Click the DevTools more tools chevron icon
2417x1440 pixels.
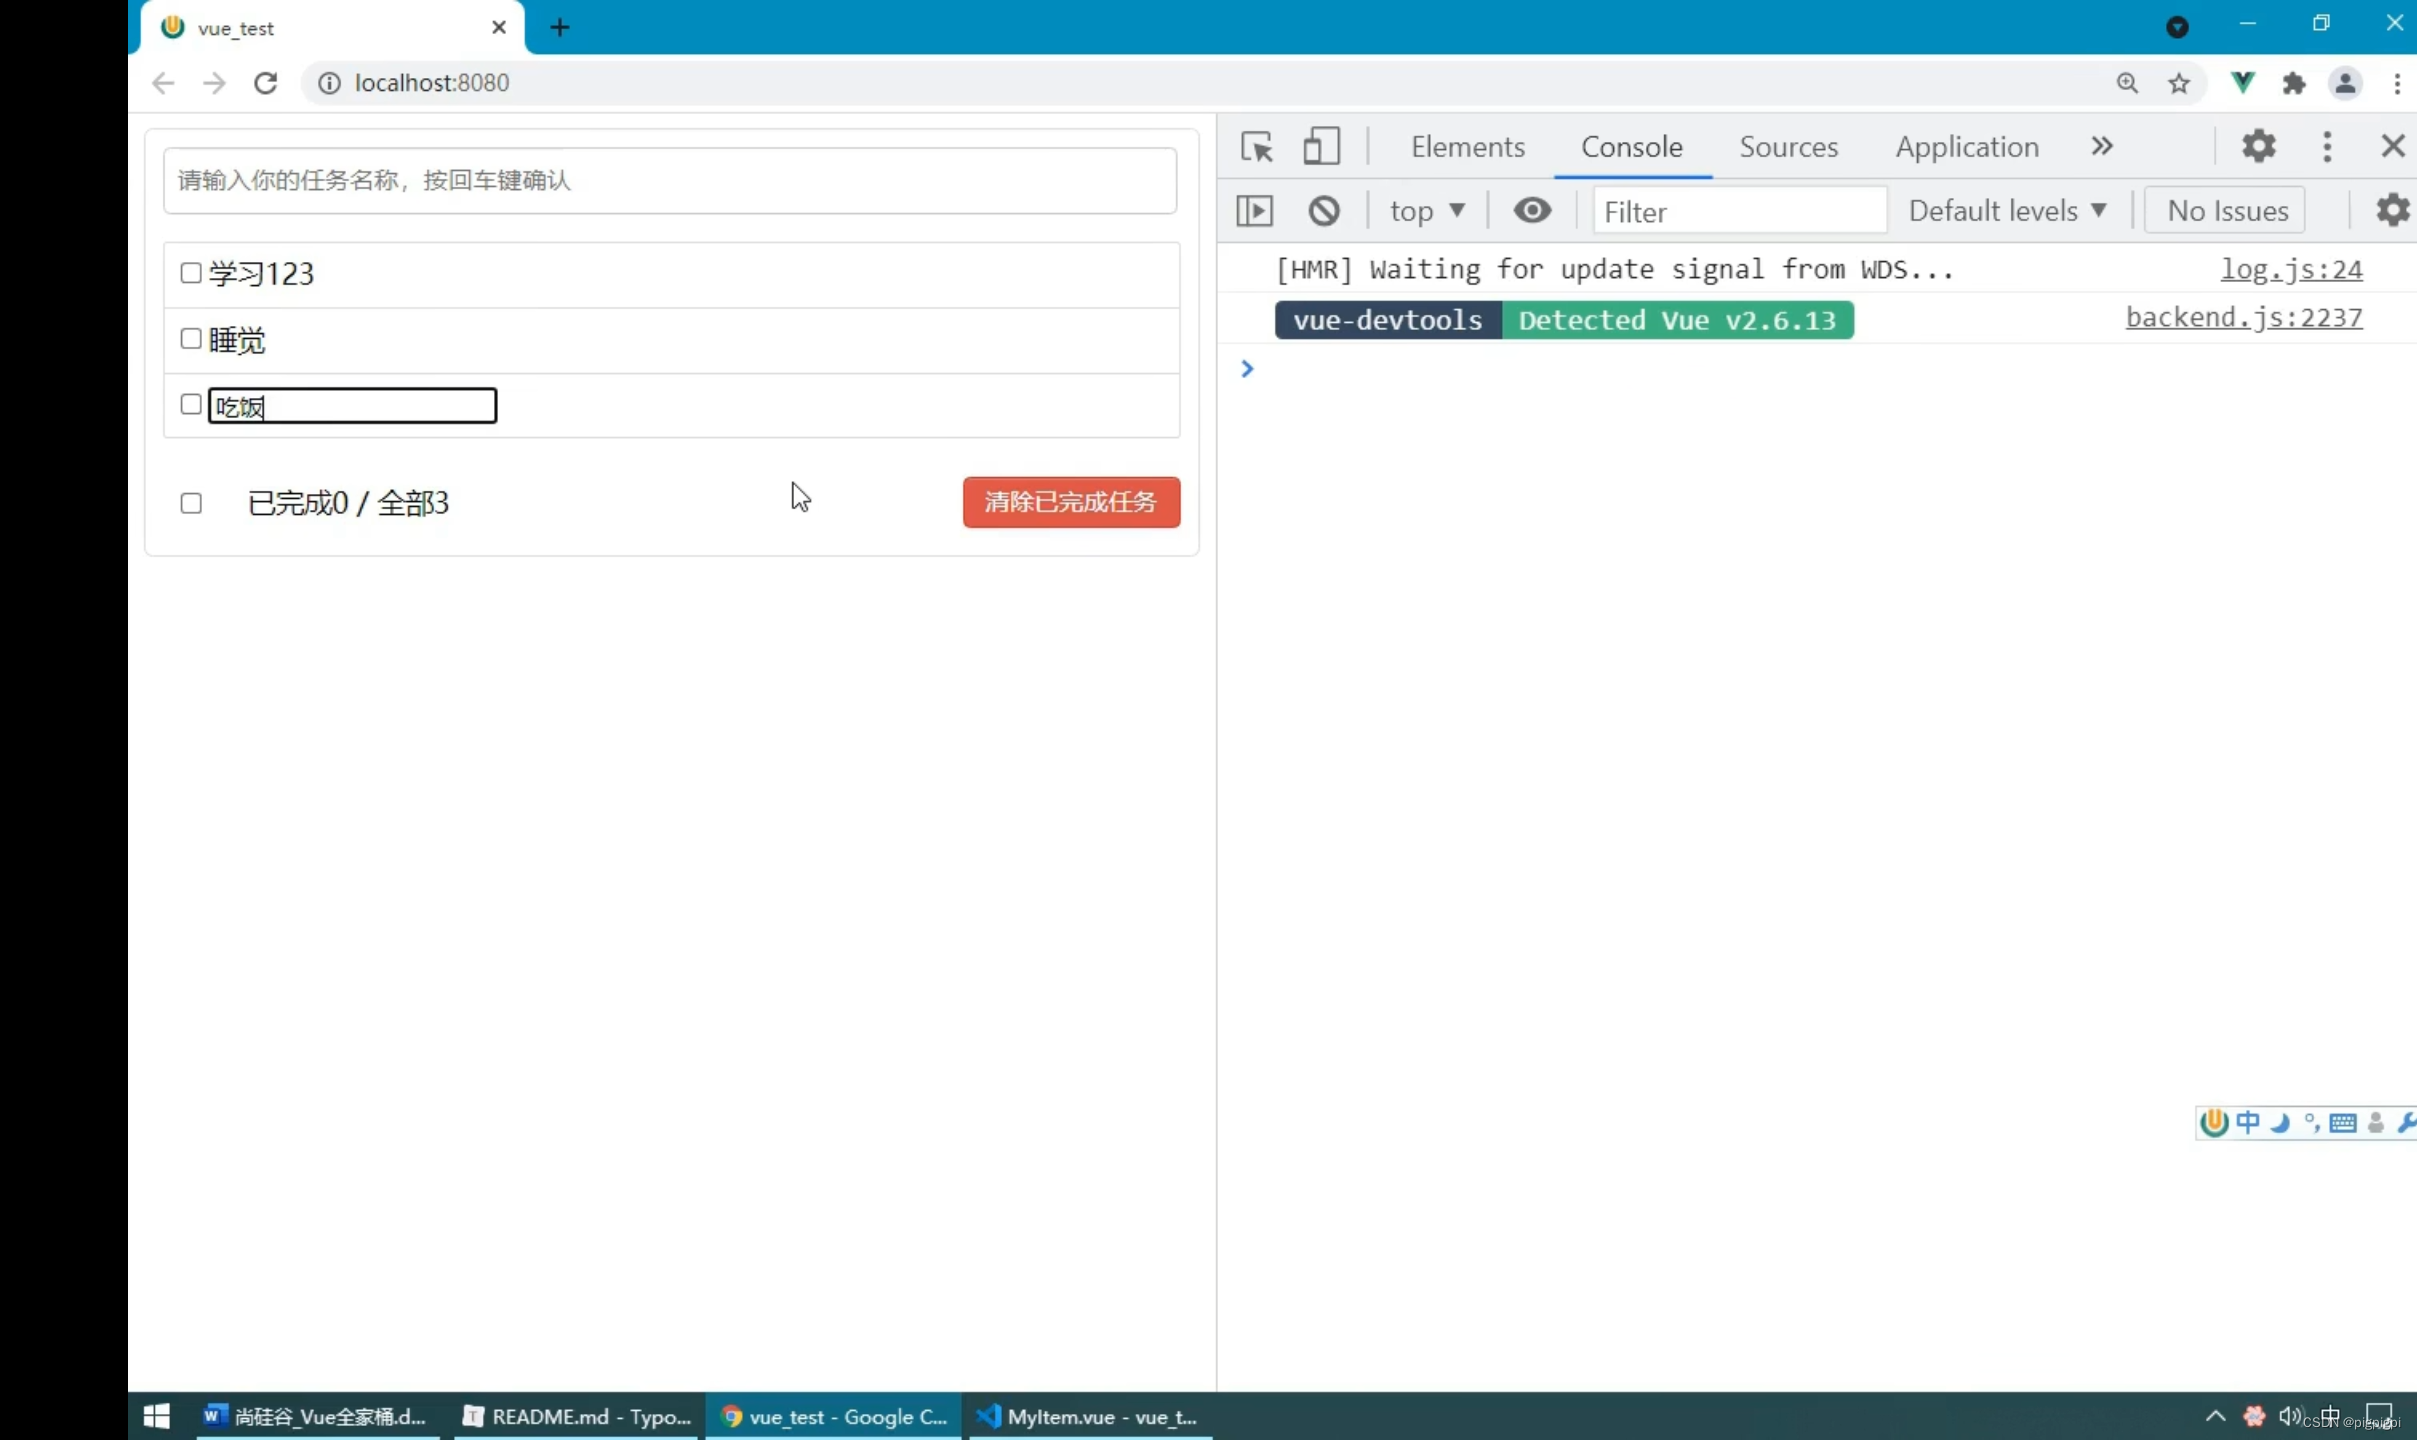coord(2100,146)
